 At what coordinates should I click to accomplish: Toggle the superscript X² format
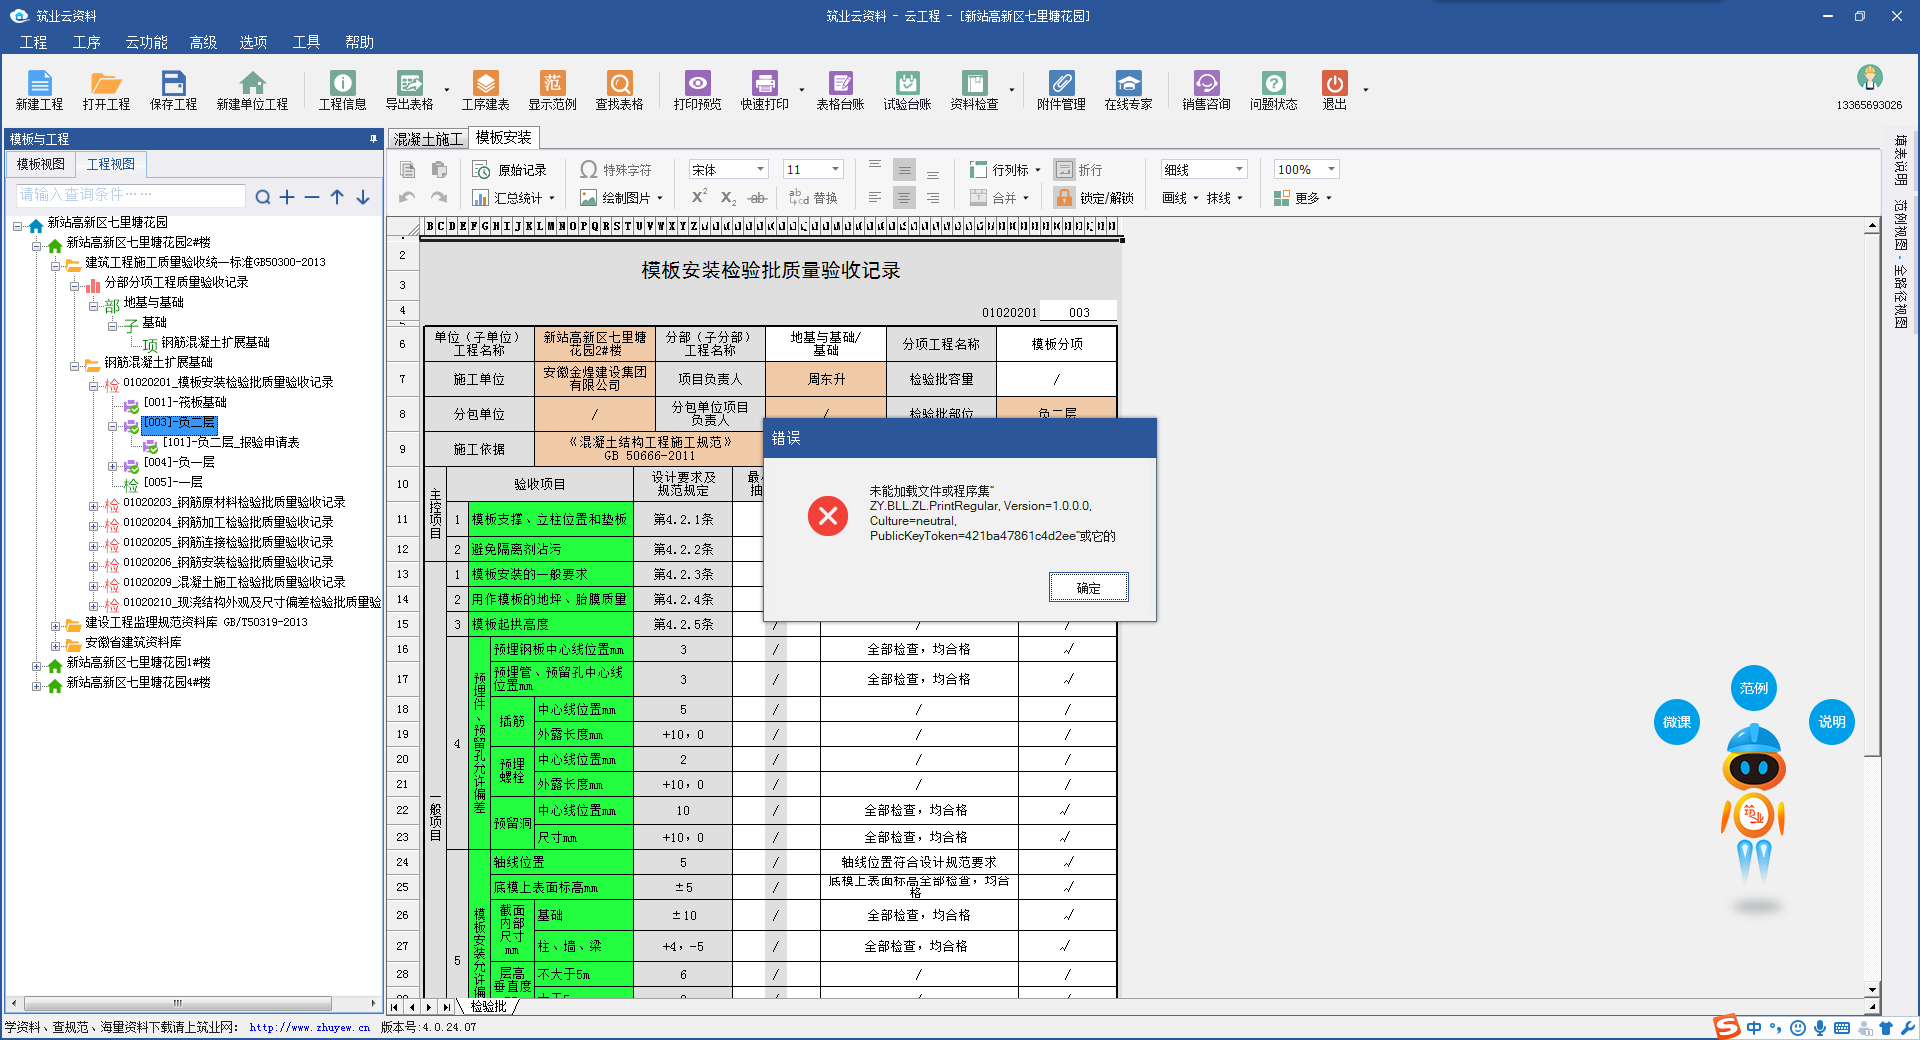pyautogui.click(x=699, y=198)
